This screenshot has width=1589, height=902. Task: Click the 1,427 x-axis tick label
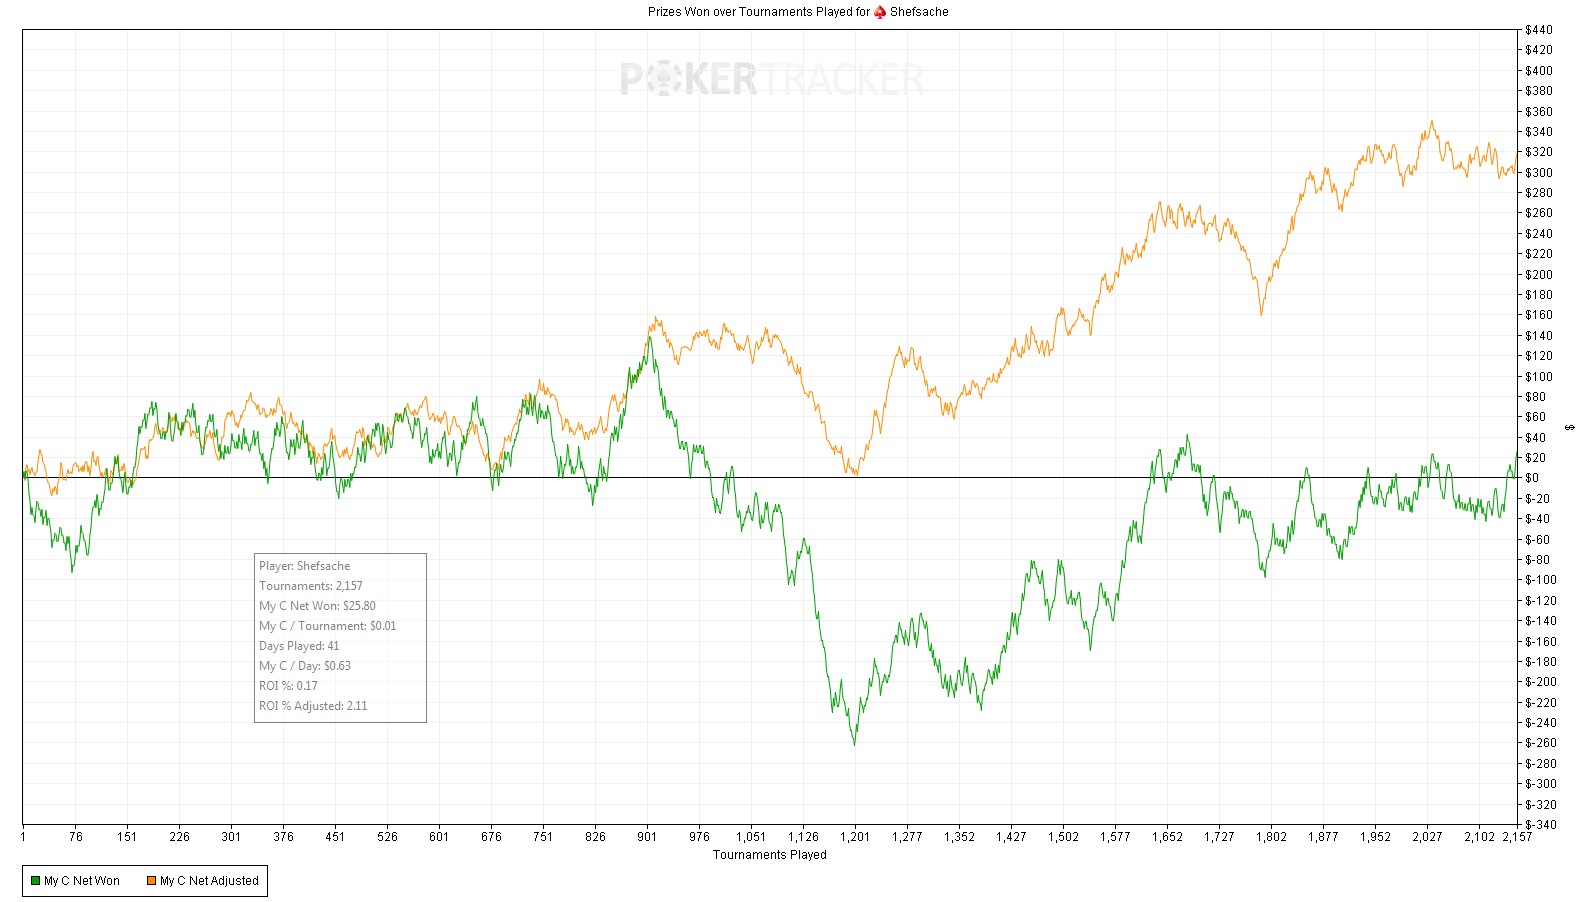point(1011,837)
